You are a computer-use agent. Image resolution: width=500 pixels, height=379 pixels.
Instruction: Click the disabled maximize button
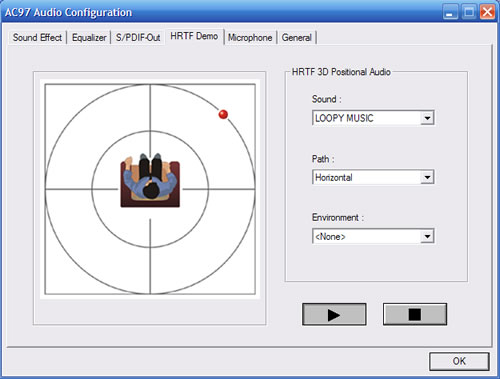(x=469, y=12)
